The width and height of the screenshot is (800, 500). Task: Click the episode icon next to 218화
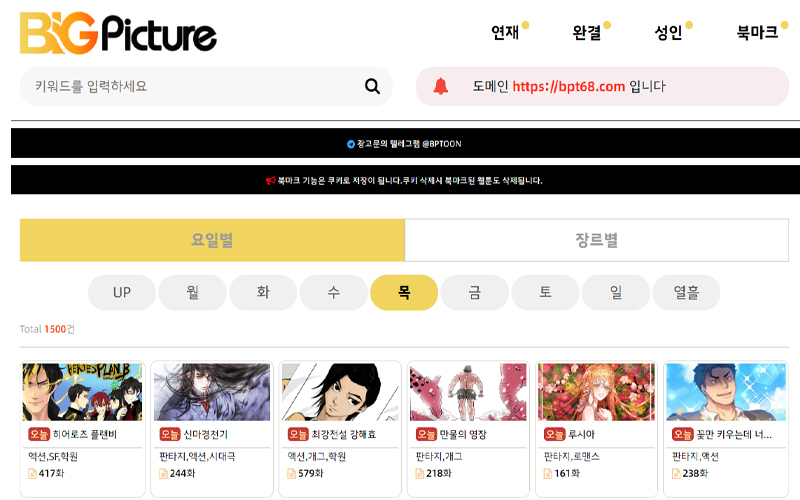[x=420, y=473]
